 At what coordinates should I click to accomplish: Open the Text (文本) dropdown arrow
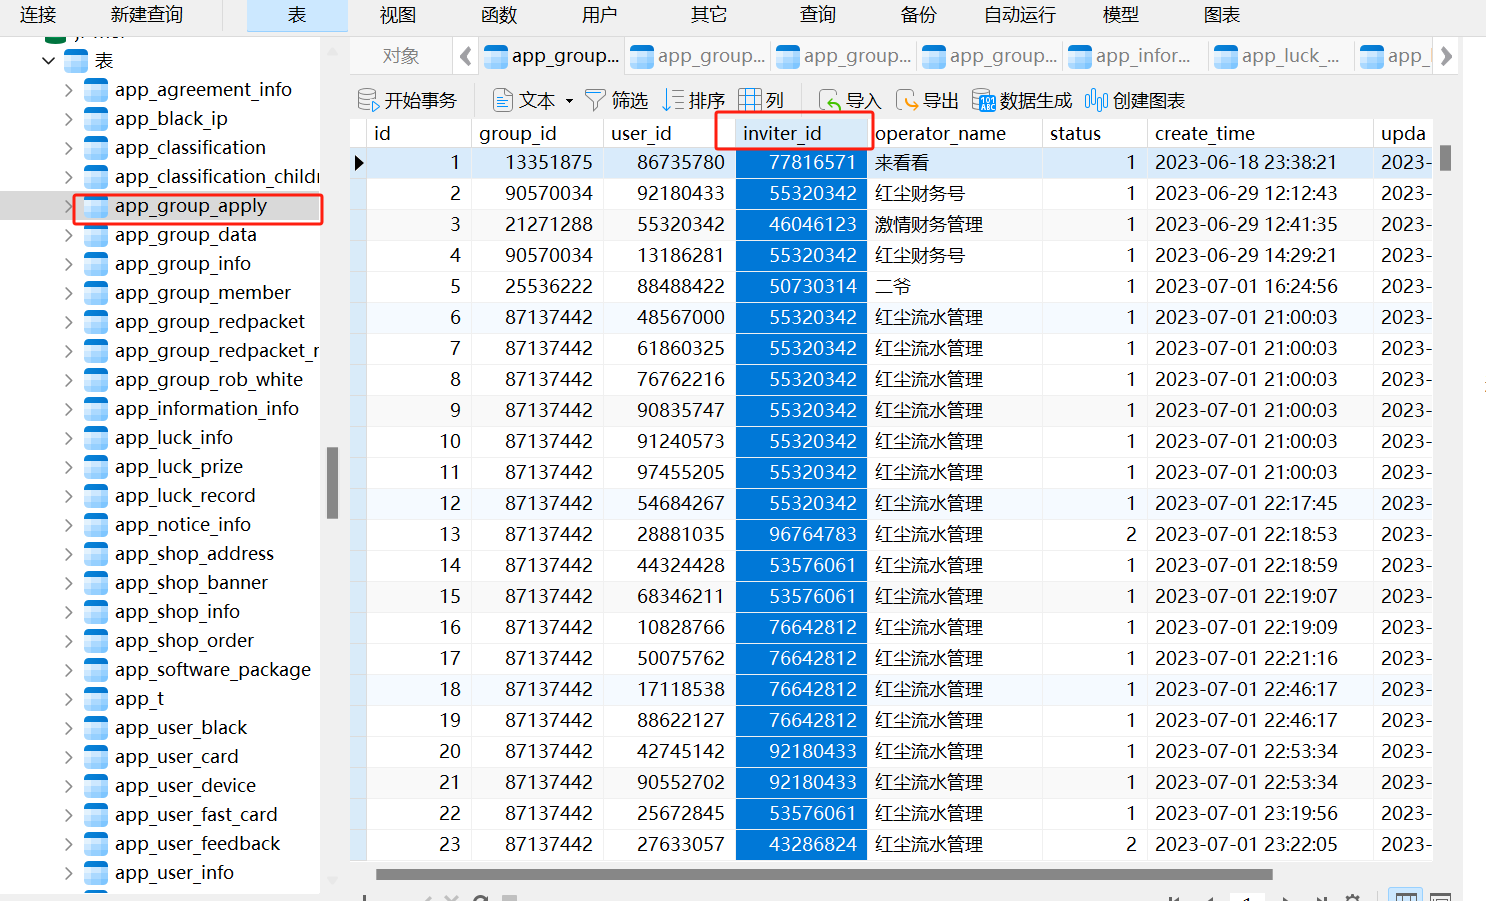click(569, 101)
